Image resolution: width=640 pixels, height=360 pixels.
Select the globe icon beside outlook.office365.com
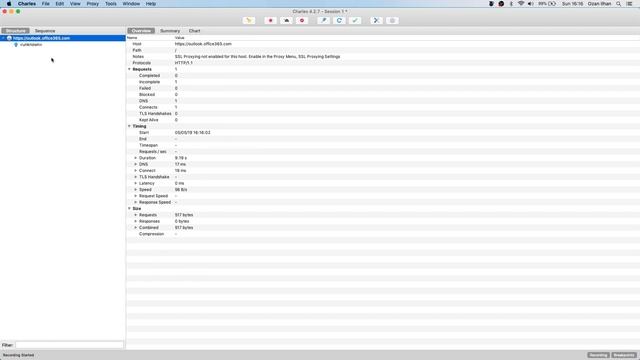(x=9, y=38)
